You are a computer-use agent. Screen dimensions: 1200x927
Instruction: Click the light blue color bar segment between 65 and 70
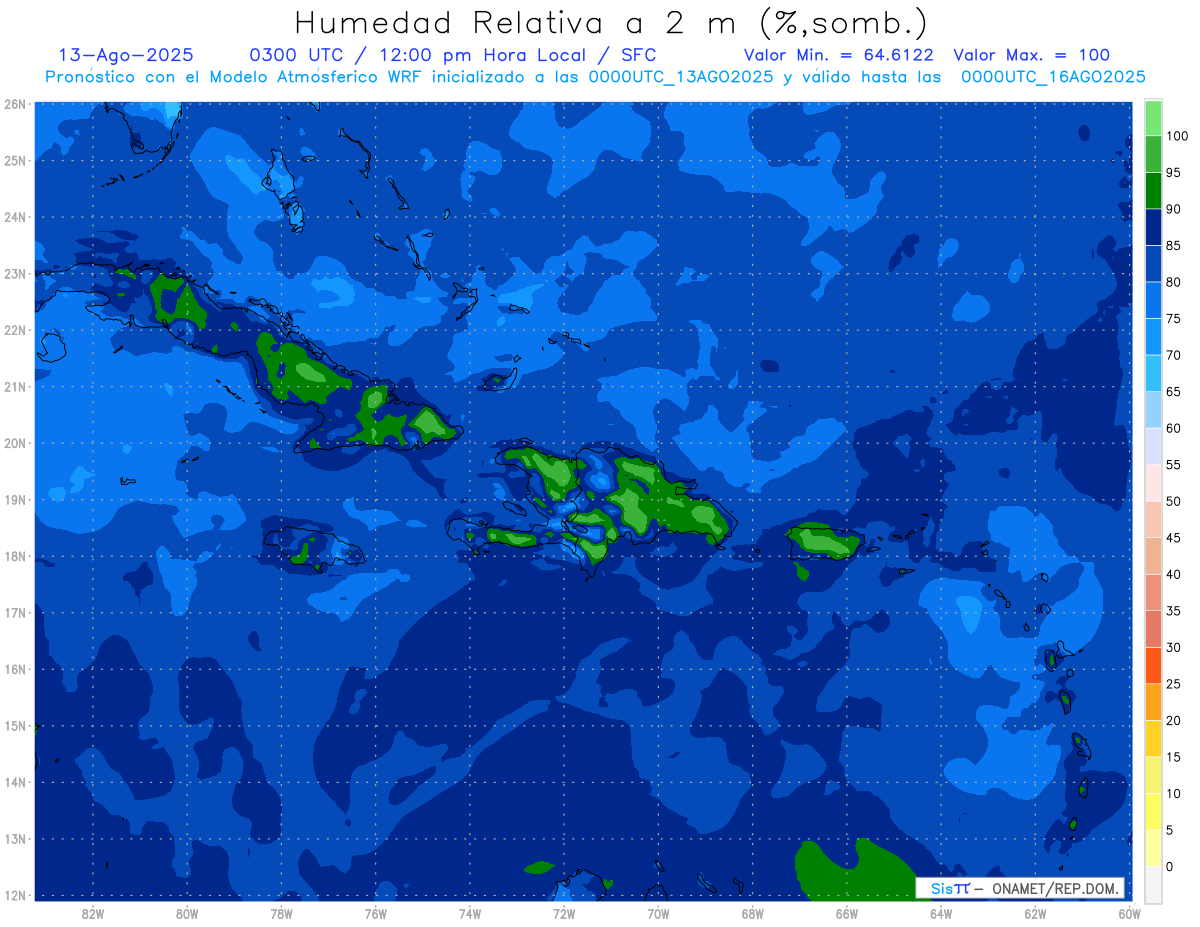tap(1152, 373)
